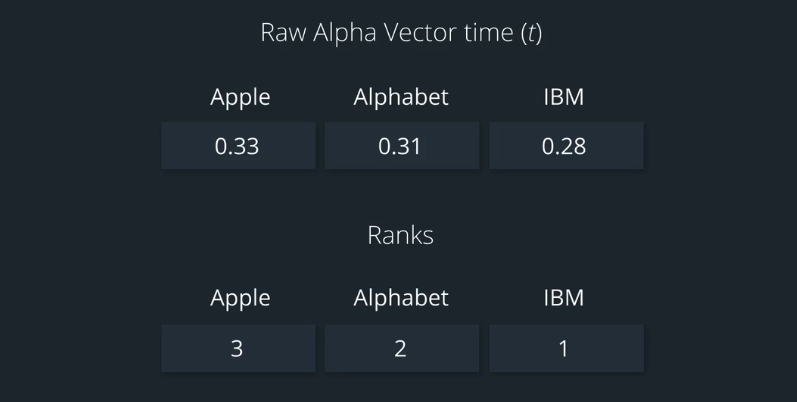Click the IBM raw alpha cell 0.28

point(564,146)
